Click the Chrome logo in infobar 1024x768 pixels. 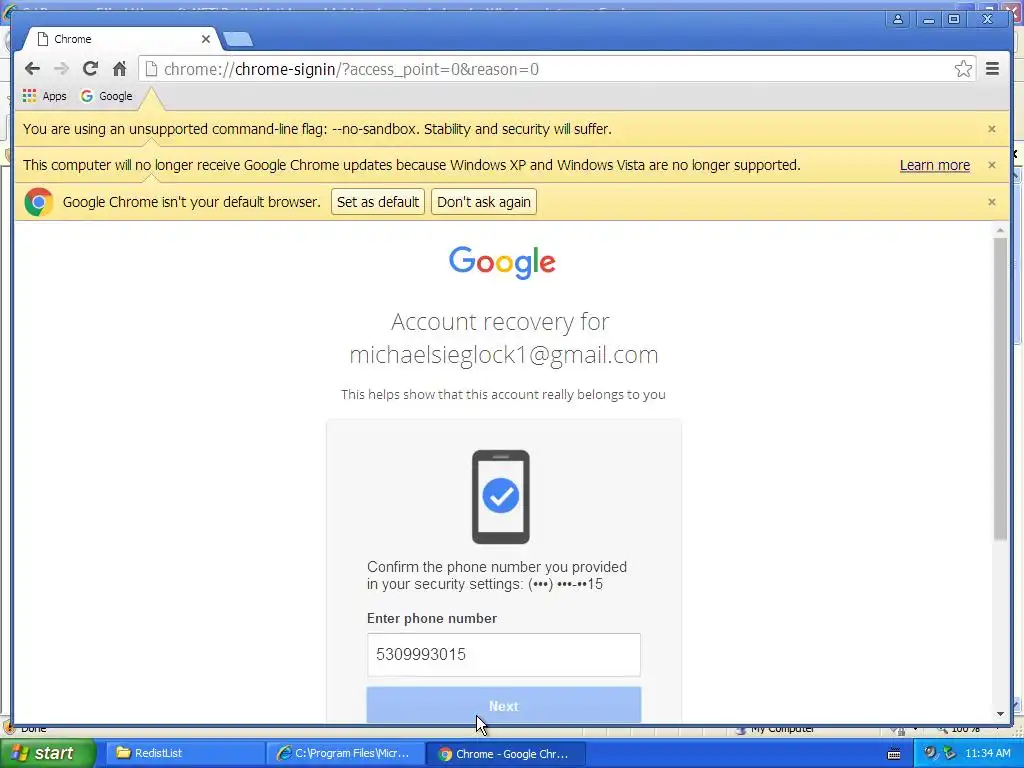pos(39,202)
